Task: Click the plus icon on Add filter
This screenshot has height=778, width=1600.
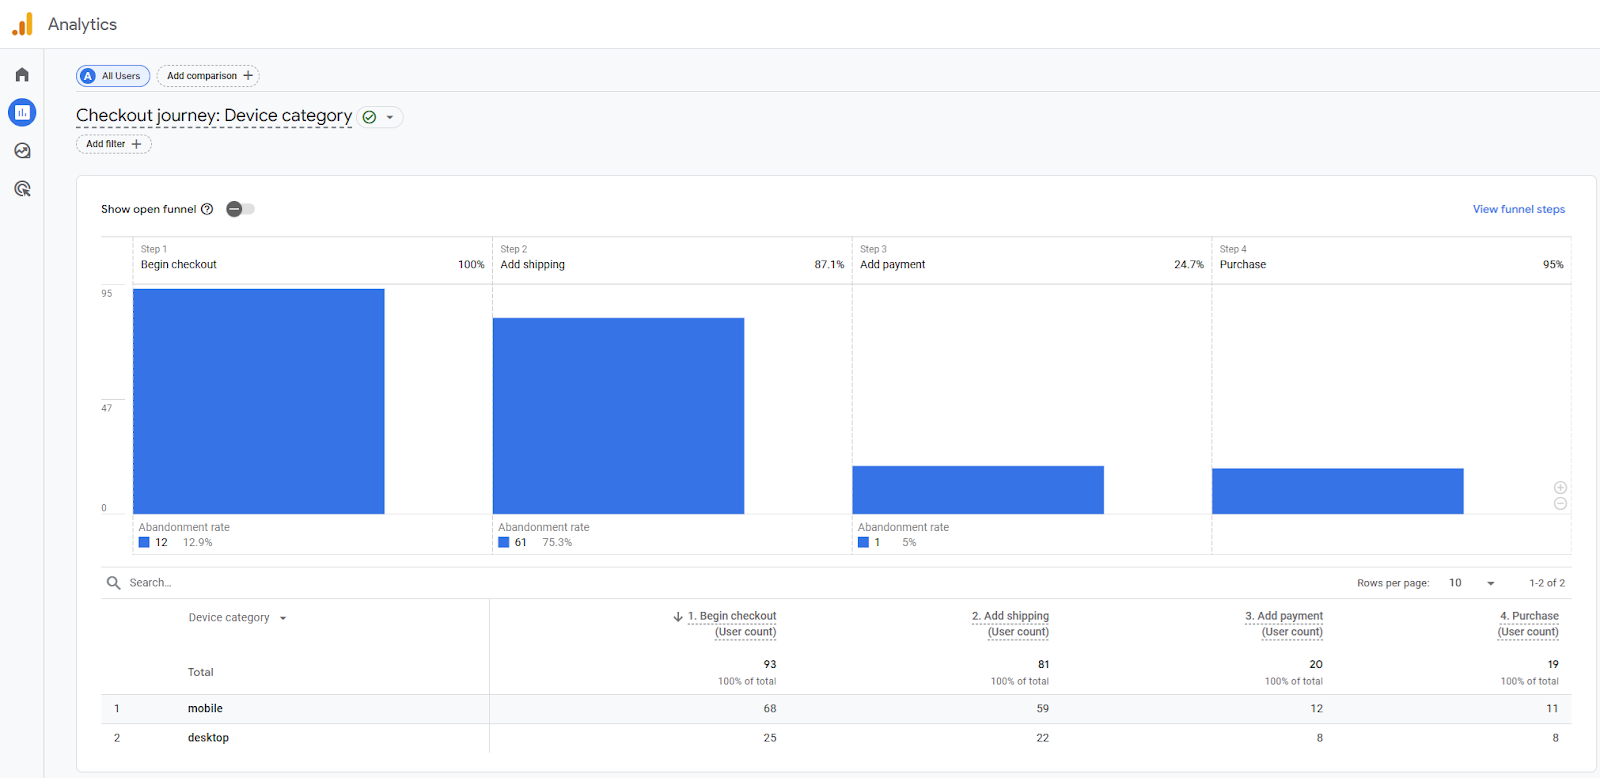Action: (x=137, y=144)
